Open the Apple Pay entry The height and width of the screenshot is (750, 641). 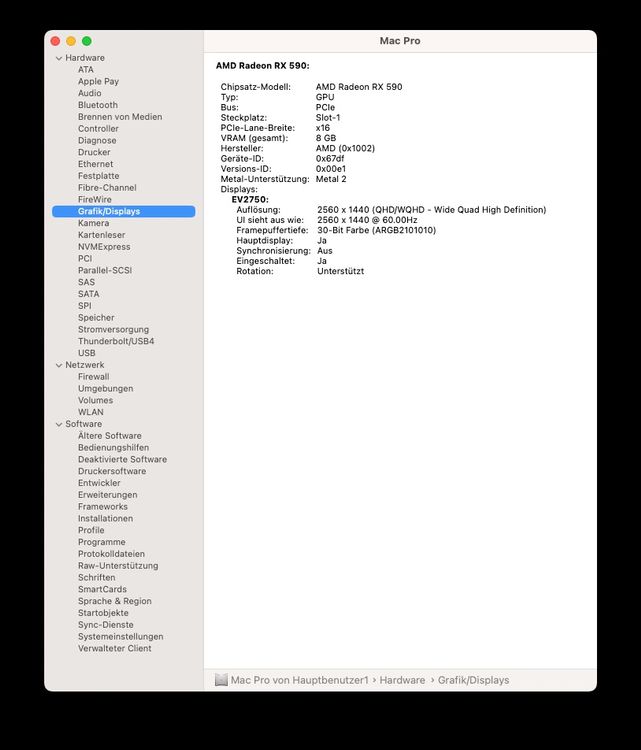pos(99,81)
